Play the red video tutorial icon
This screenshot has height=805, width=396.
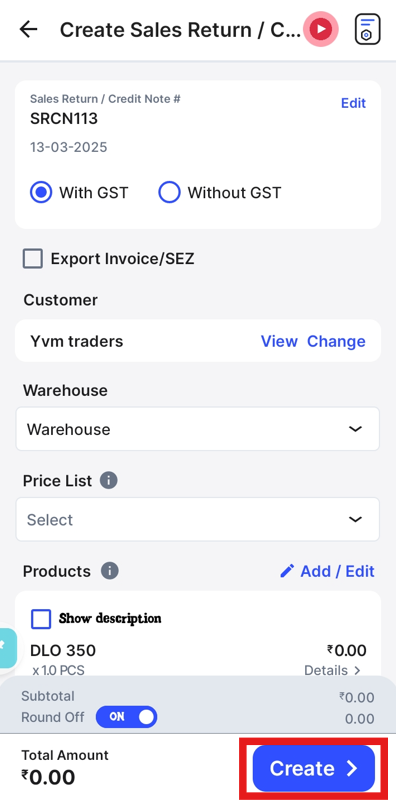(x=320, y=29)
